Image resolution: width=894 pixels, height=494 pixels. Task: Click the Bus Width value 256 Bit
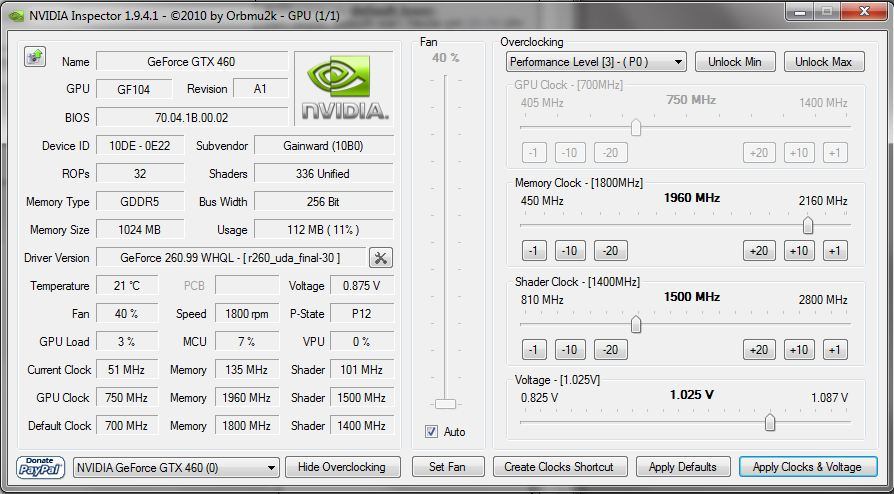323,201
